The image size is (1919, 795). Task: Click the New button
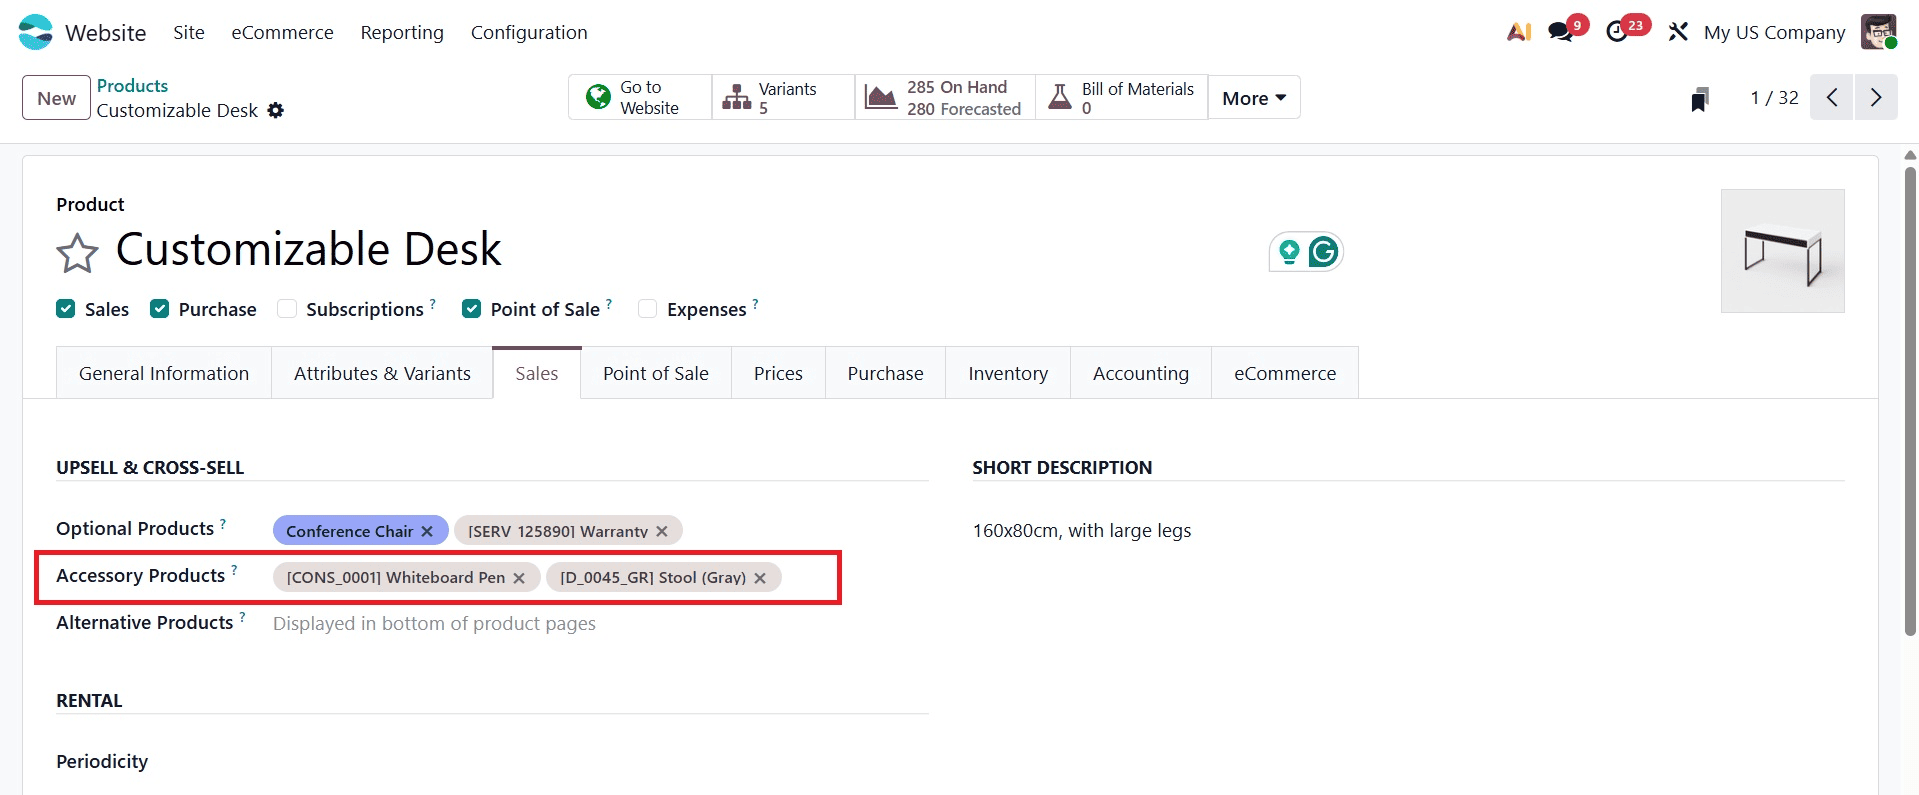56,98
